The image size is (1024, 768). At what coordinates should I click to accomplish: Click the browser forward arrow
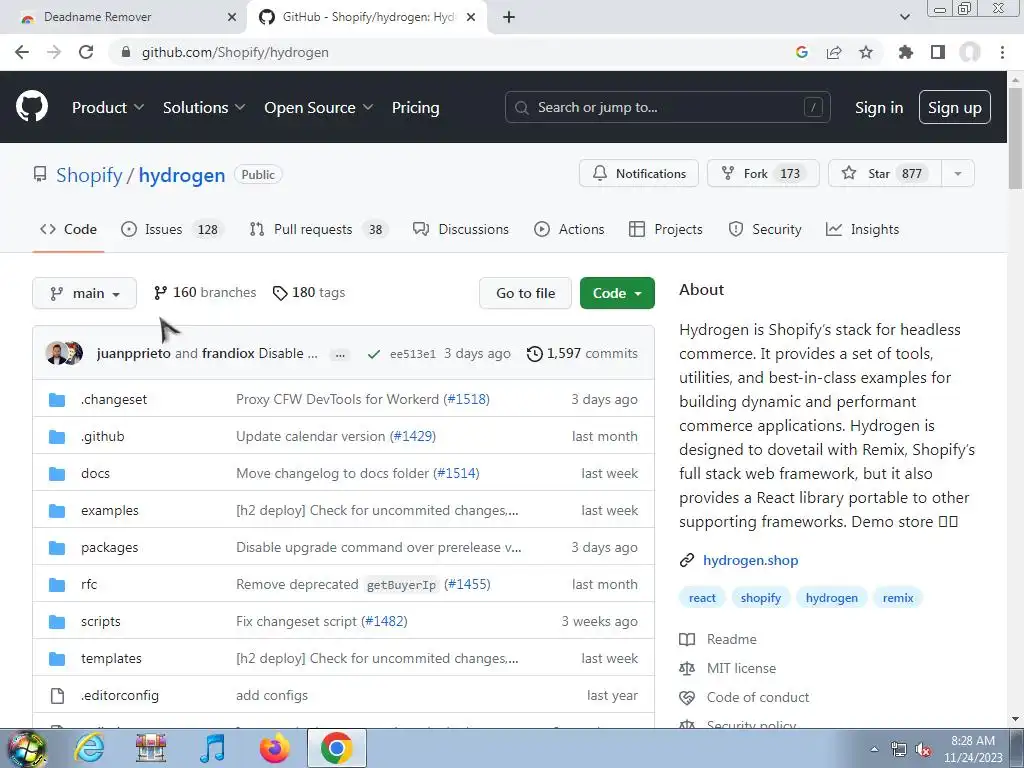[54, 52]
